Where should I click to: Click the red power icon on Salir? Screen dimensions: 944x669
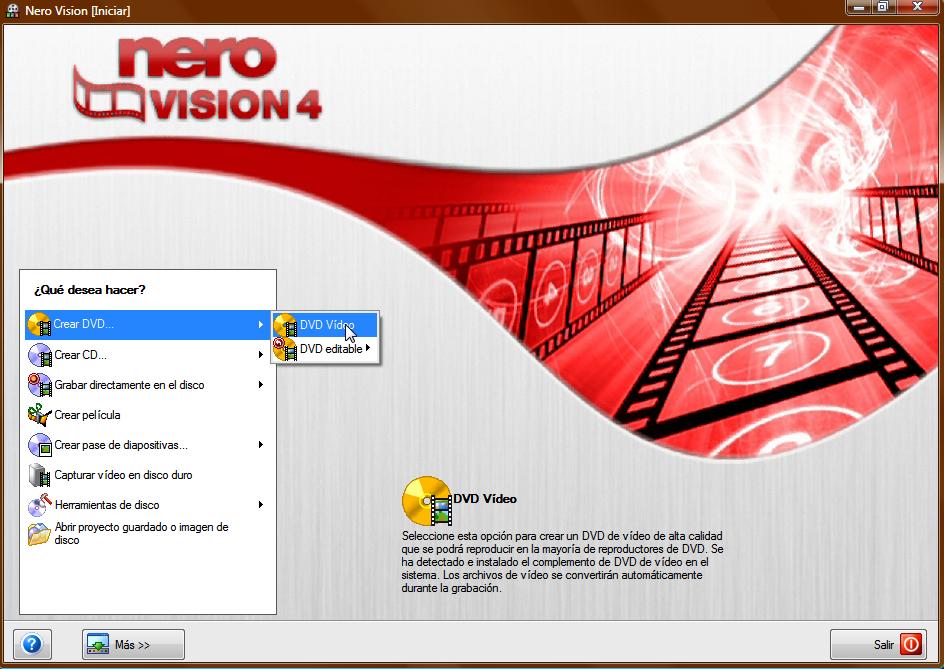[911, 644]
